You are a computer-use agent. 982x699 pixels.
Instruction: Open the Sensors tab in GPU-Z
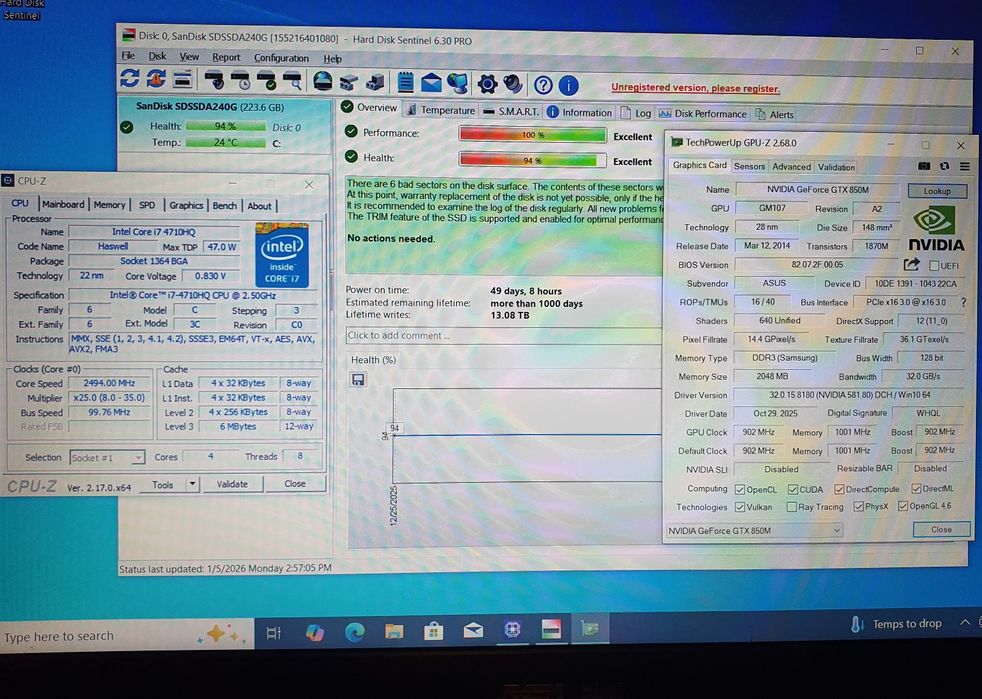point(749,167)
